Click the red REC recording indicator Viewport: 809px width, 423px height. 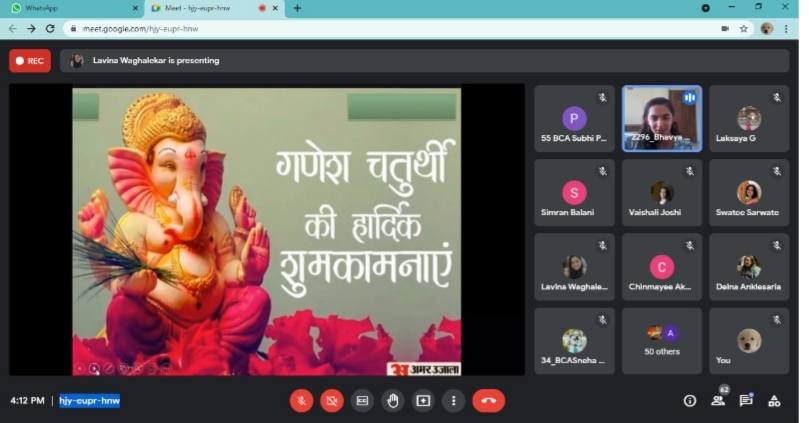click(30, 61)
